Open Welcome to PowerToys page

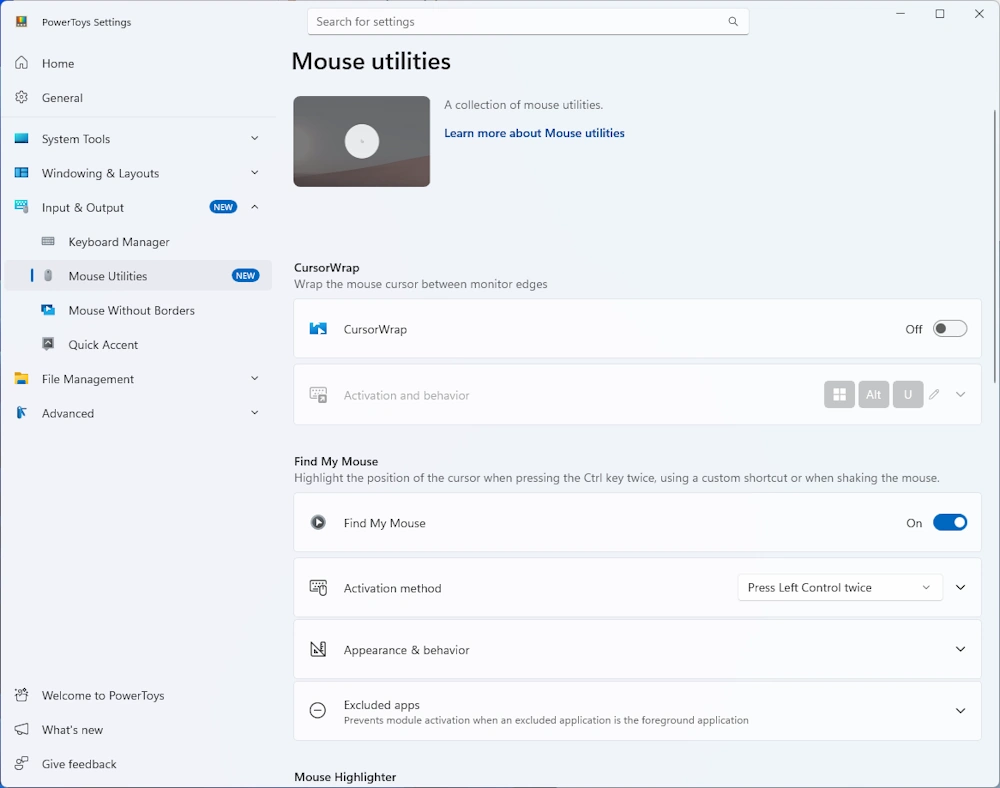(x=102, y=696)
